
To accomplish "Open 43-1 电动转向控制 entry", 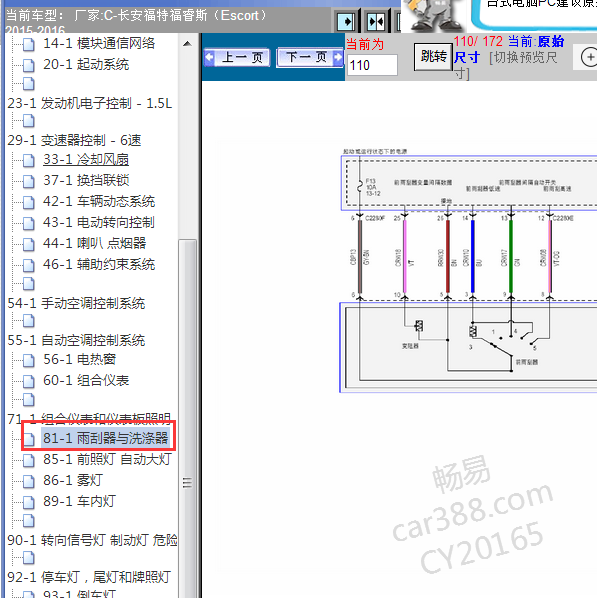I will coord(99,222).
